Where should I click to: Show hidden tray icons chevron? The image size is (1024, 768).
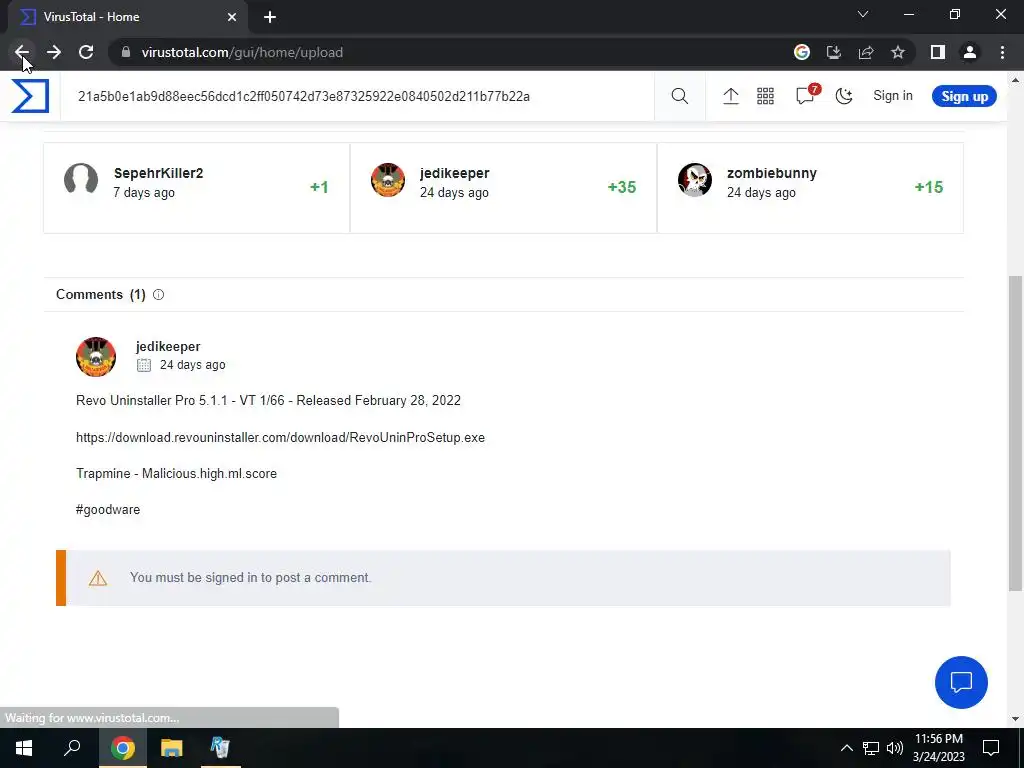(x=846, y=748)
